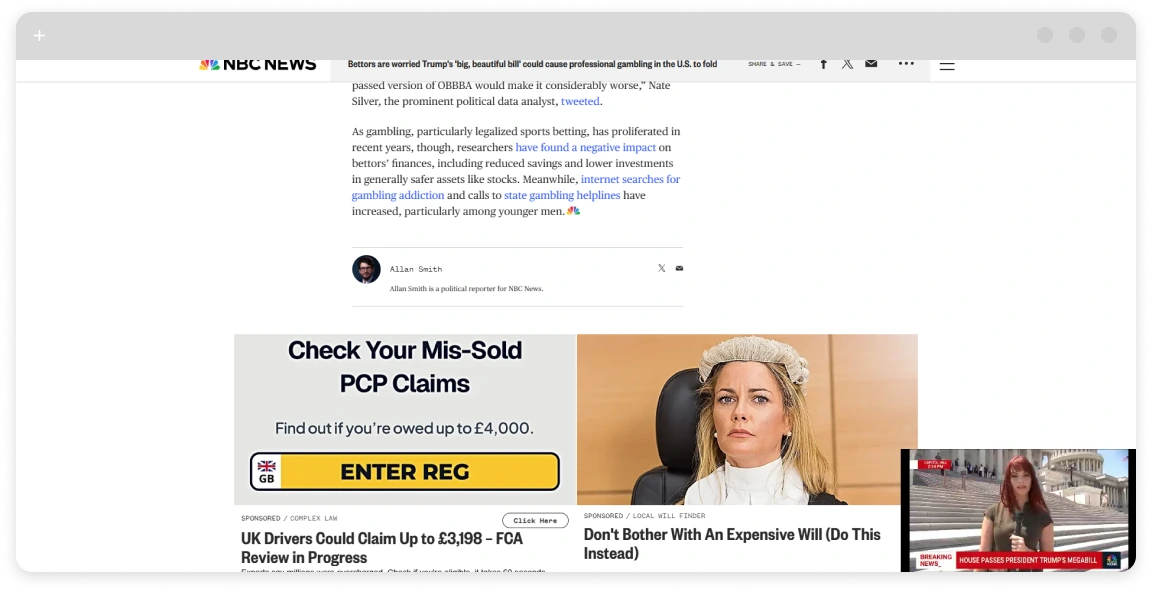
Task: Open the three-dots more options menu
Action: (x=907, y=63)
